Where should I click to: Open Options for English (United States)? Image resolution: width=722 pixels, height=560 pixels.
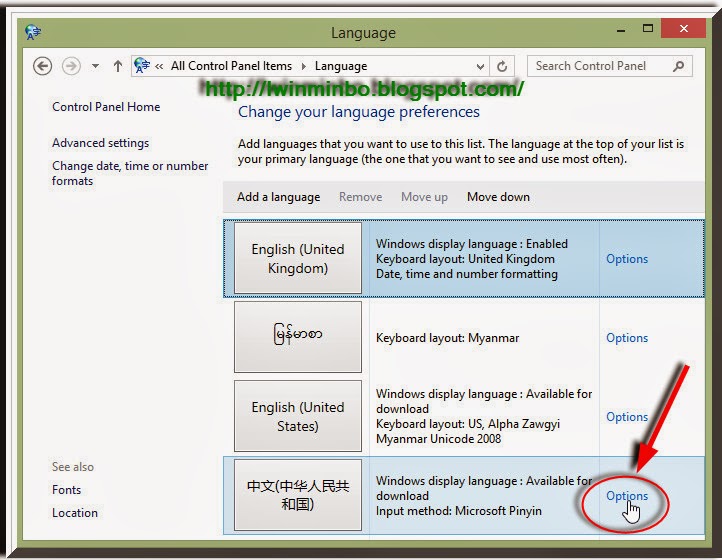[x=627, y=417]
